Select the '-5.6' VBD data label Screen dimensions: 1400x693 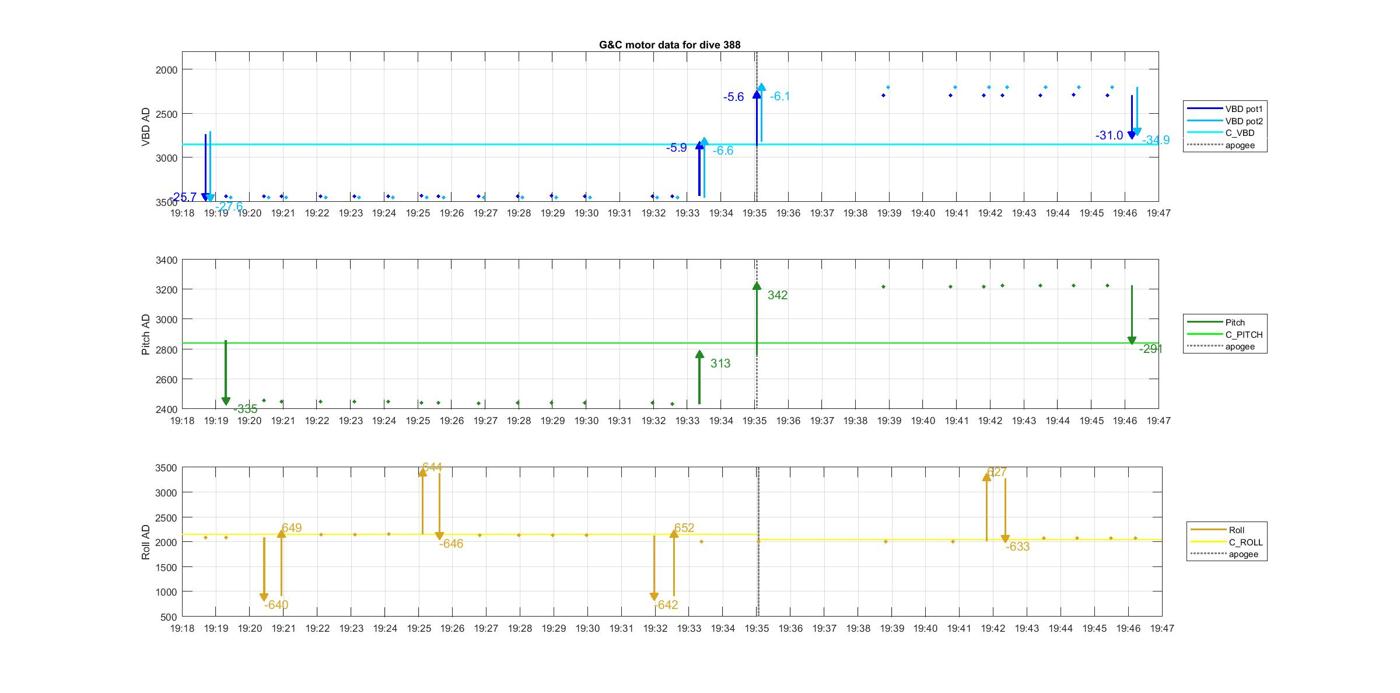(734, 97)
